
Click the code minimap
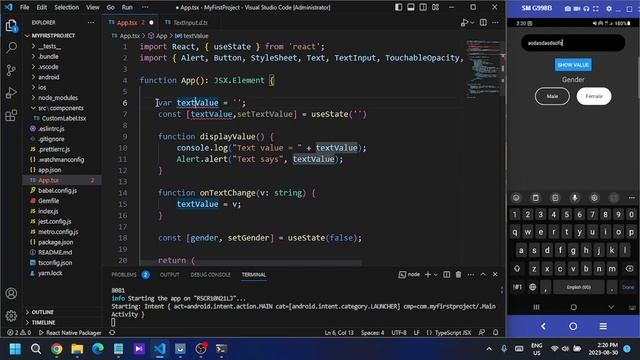pyautogui.click(x=484, y=69)
